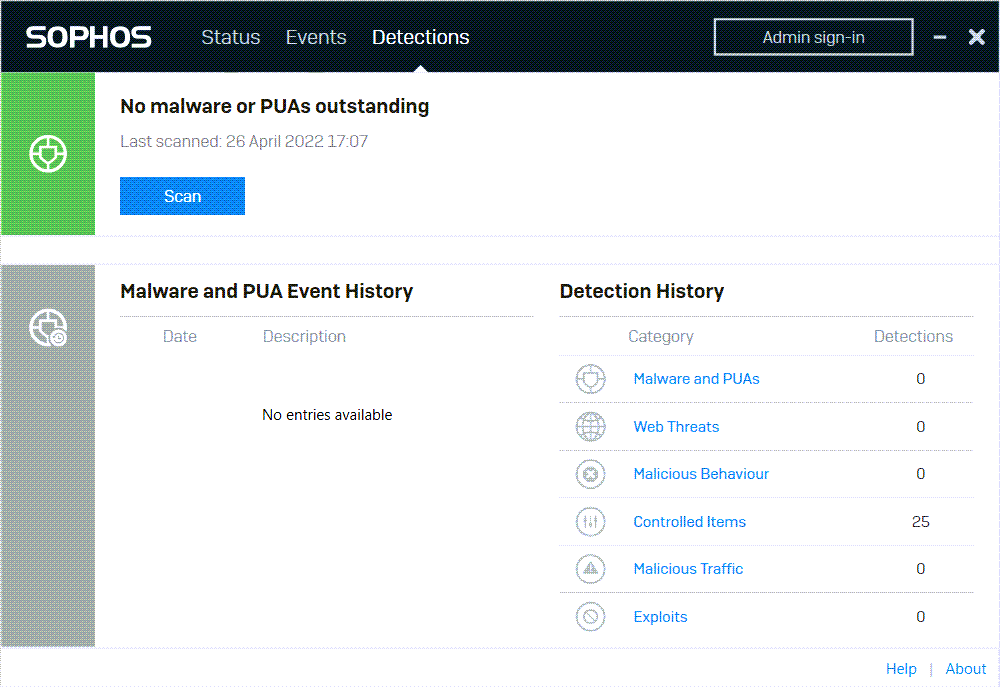
Task: Select the Detections tab
Action: pos(420,37)
